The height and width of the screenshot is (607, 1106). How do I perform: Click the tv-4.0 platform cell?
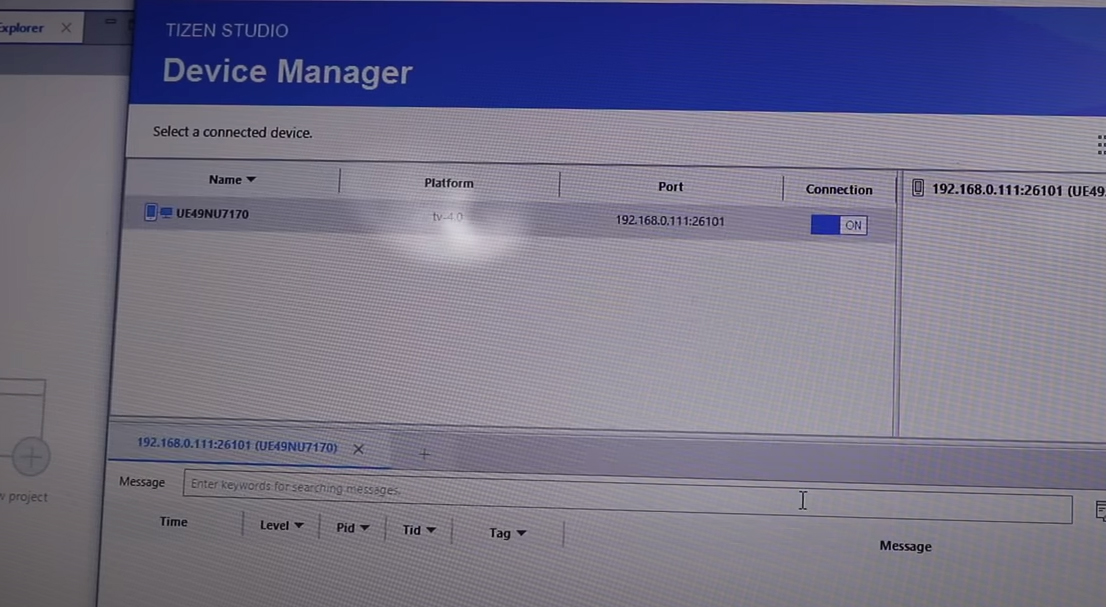click(448, 216)
